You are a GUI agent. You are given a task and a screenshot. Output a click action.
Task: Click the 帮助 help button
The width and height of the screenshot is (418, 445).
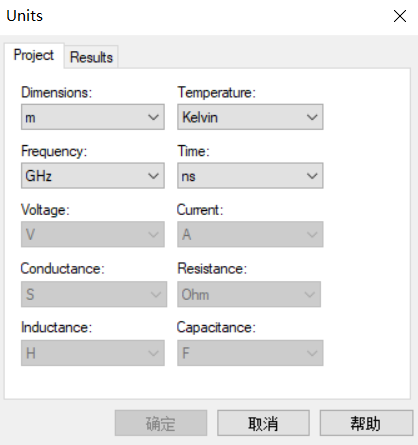point(366,423)
